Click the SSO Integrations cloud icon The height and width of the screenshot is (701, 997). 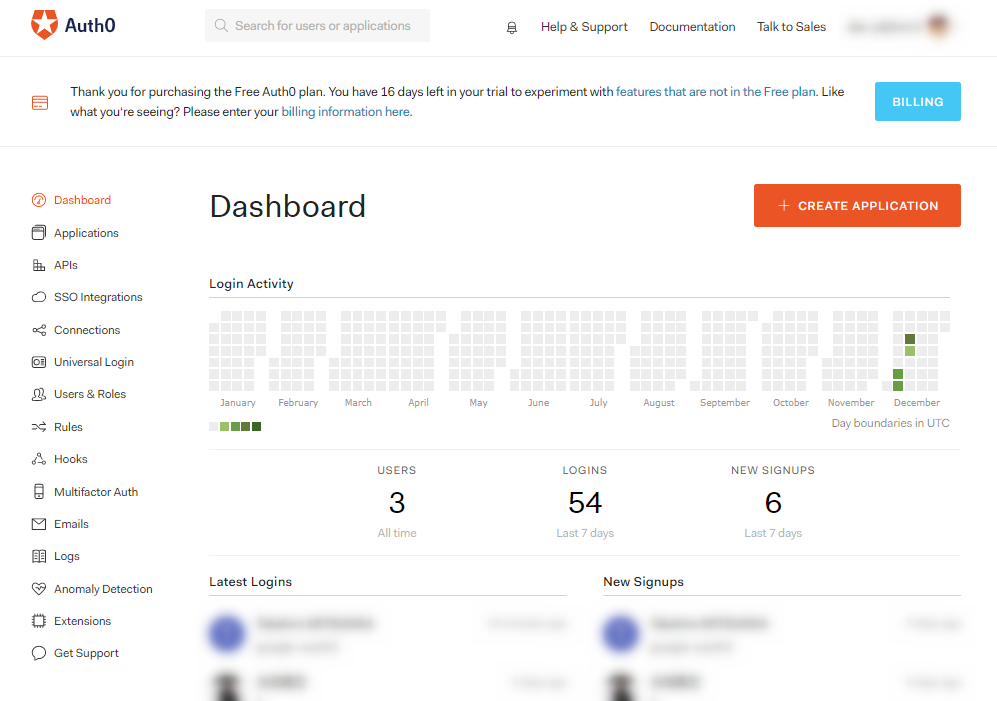pos(39,297)
